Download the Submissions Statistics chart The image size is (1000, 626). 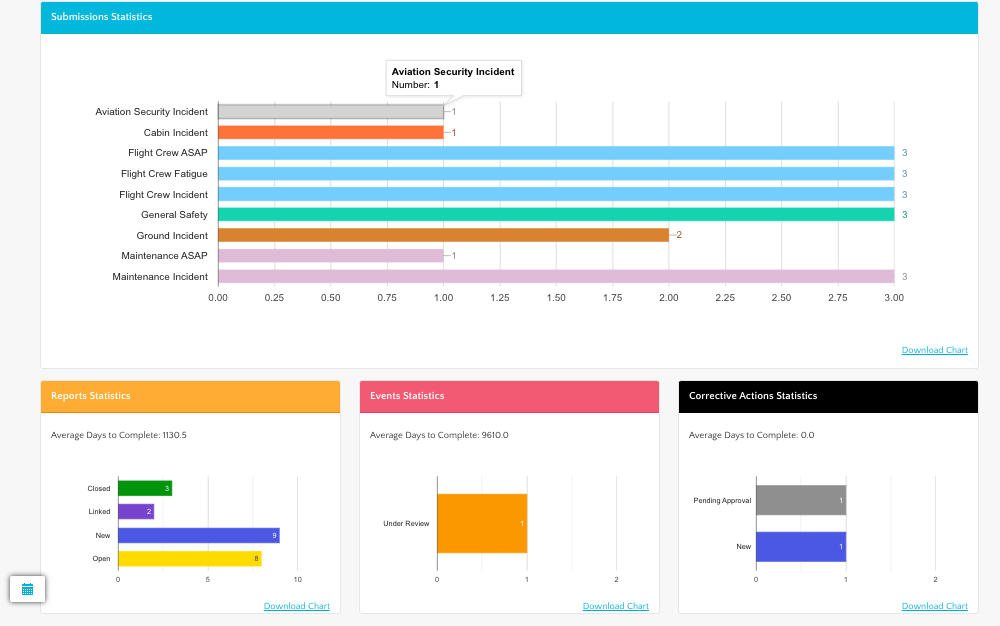pos(934,350)
